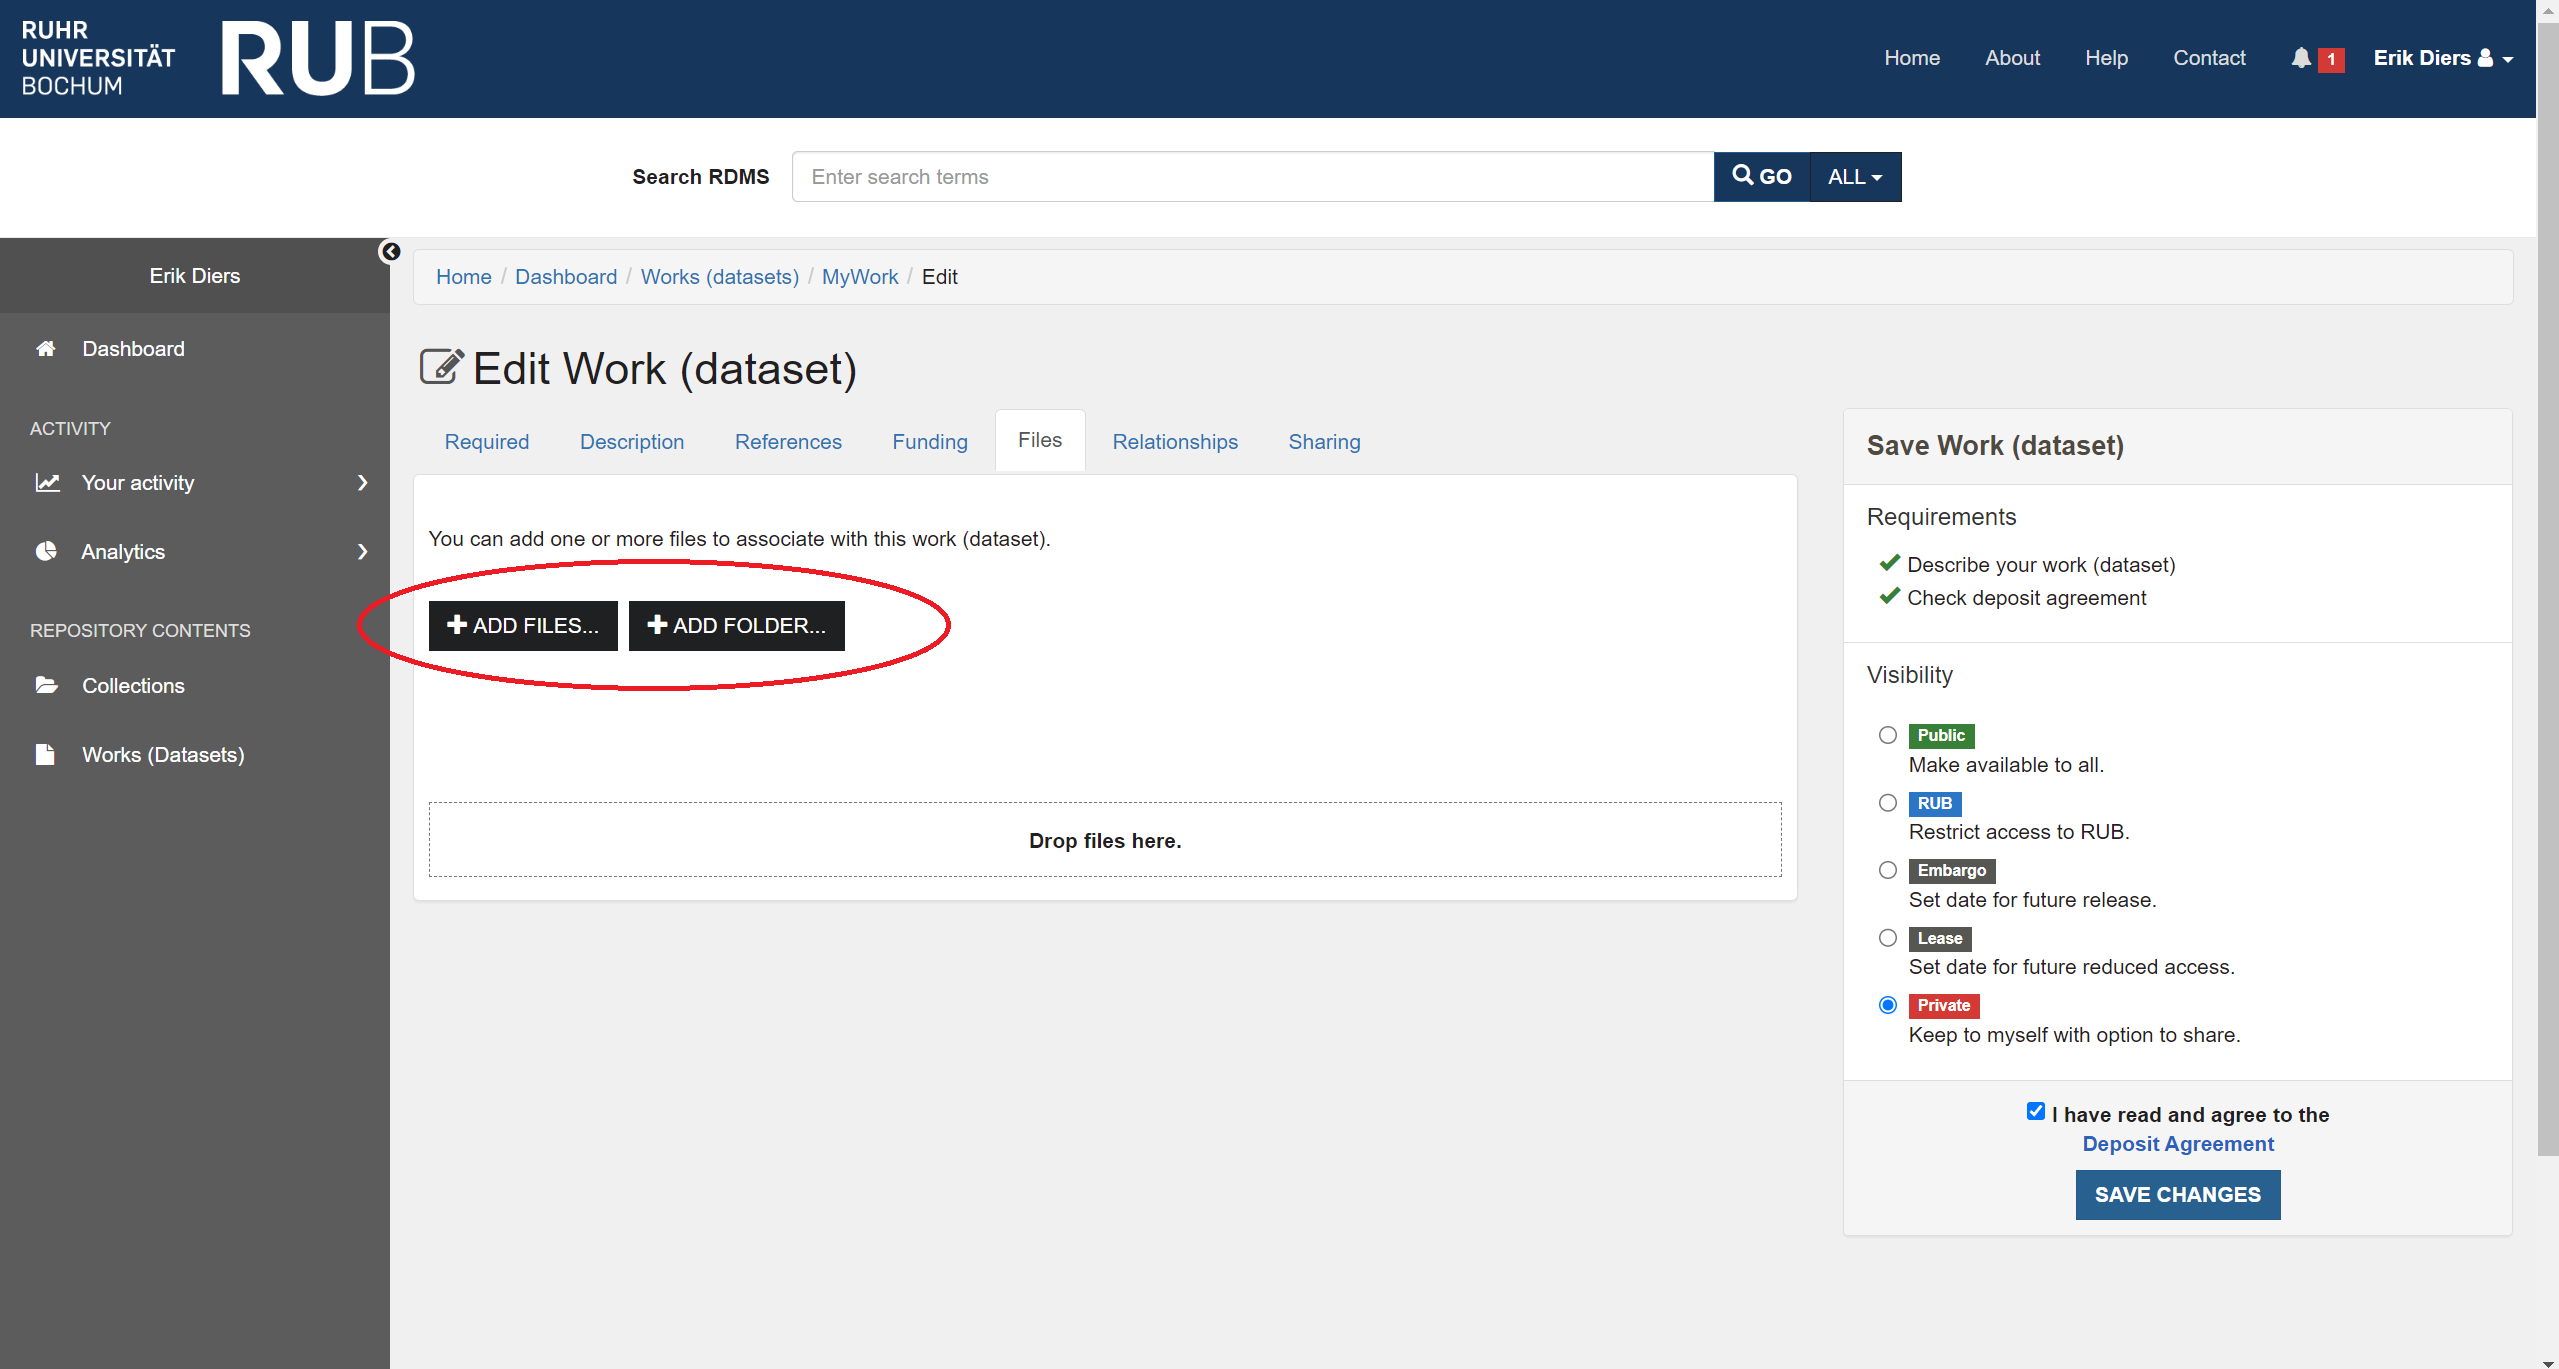Click the Collections icon in sidebar
This screenshot has height=1369, width=2559.
pos(46,685)
